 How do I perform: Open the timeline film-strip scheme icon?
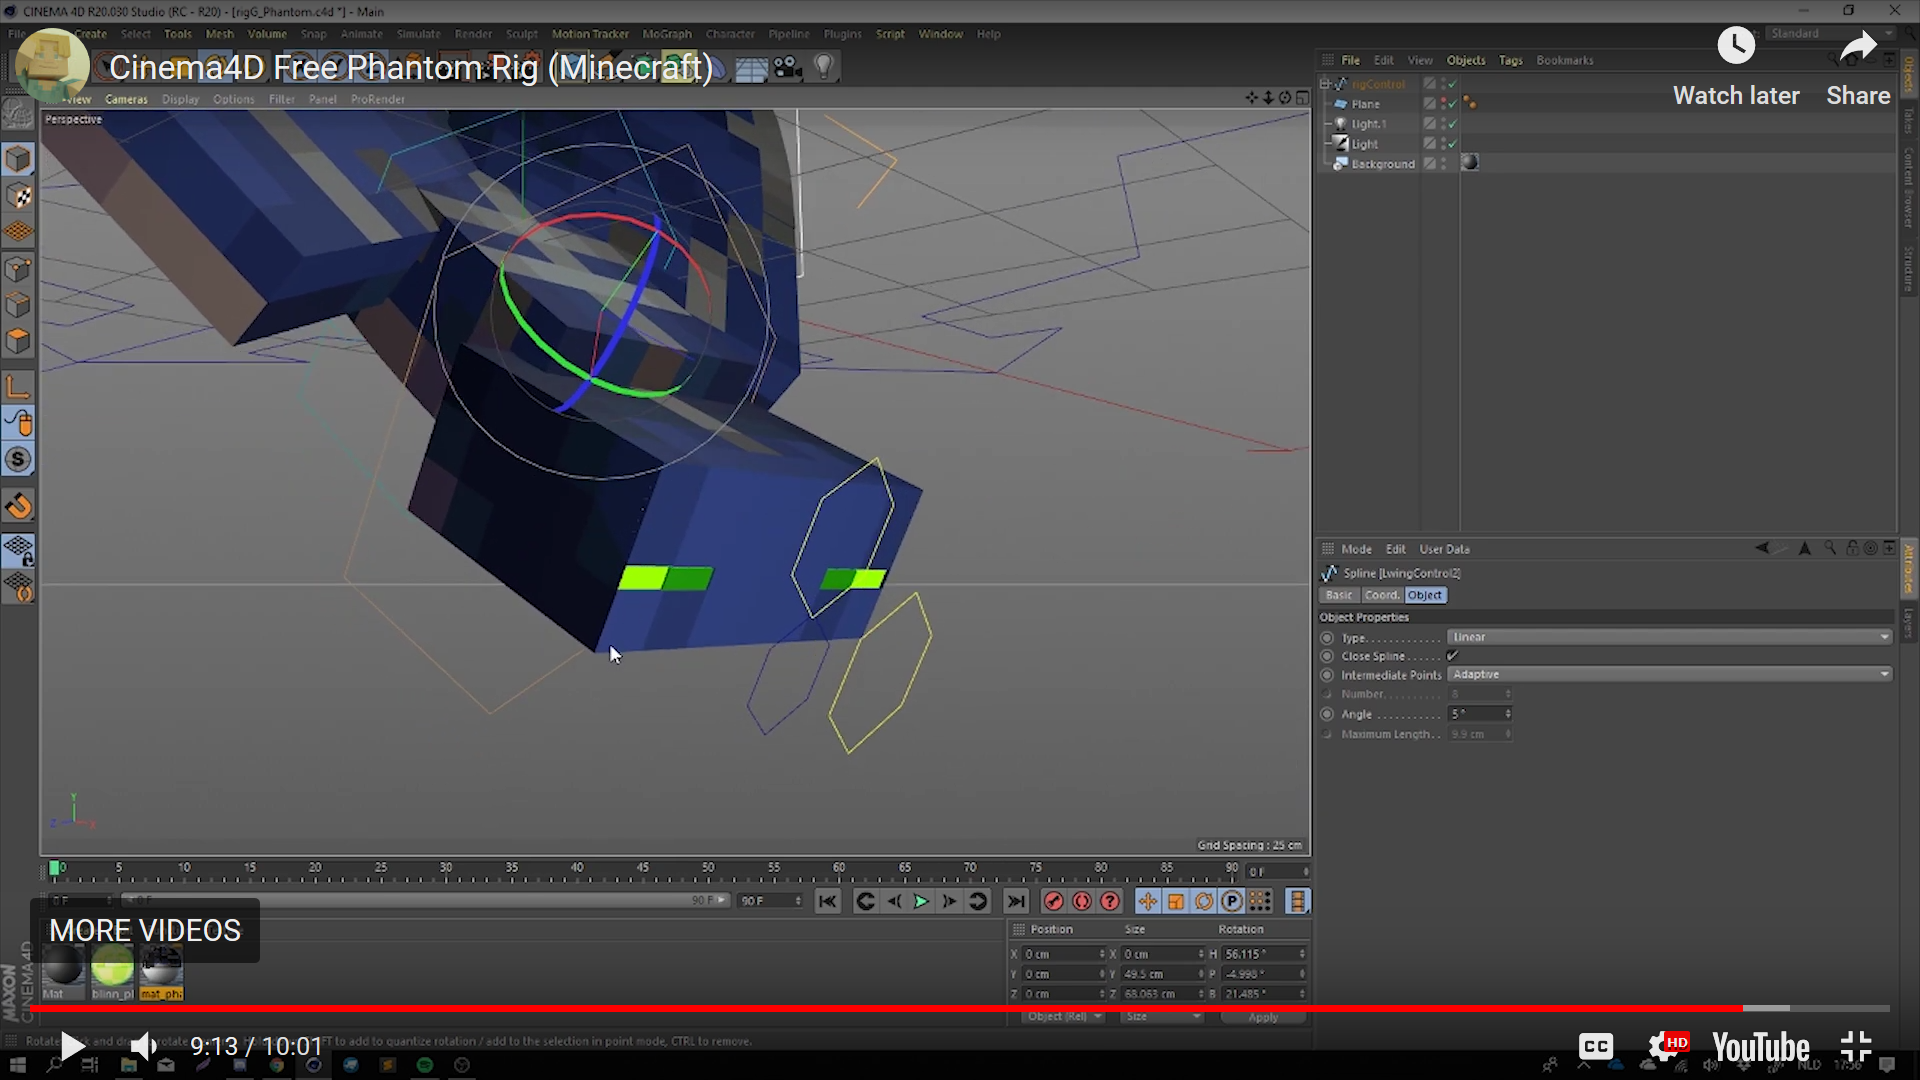1298,901
